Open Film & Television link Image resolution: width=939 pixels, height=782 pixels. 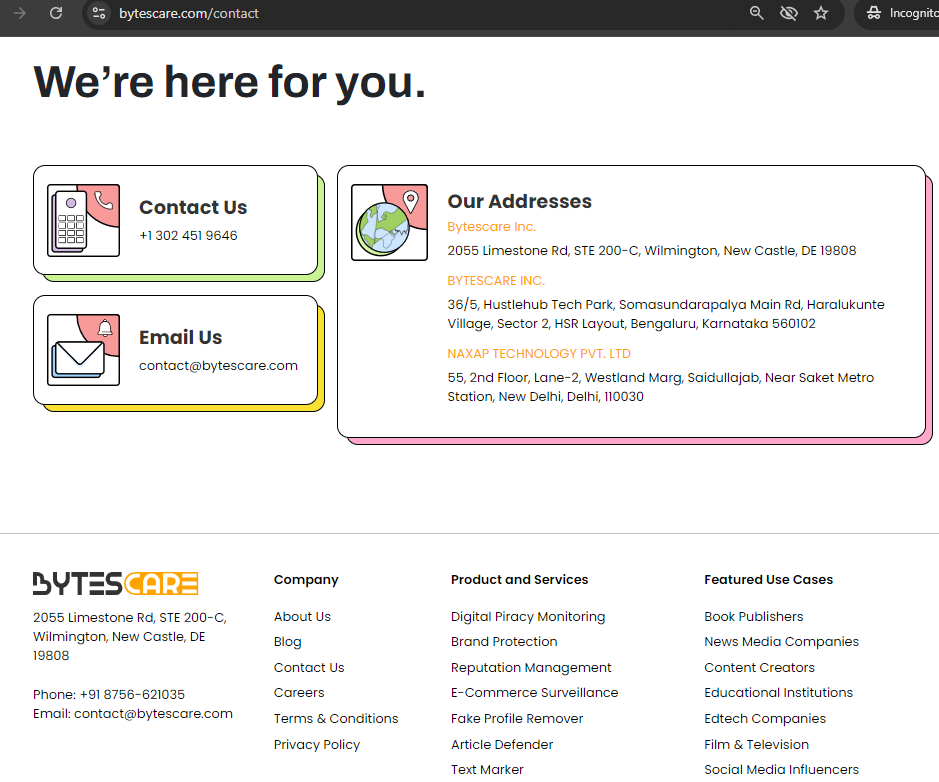tap(756, 745)
